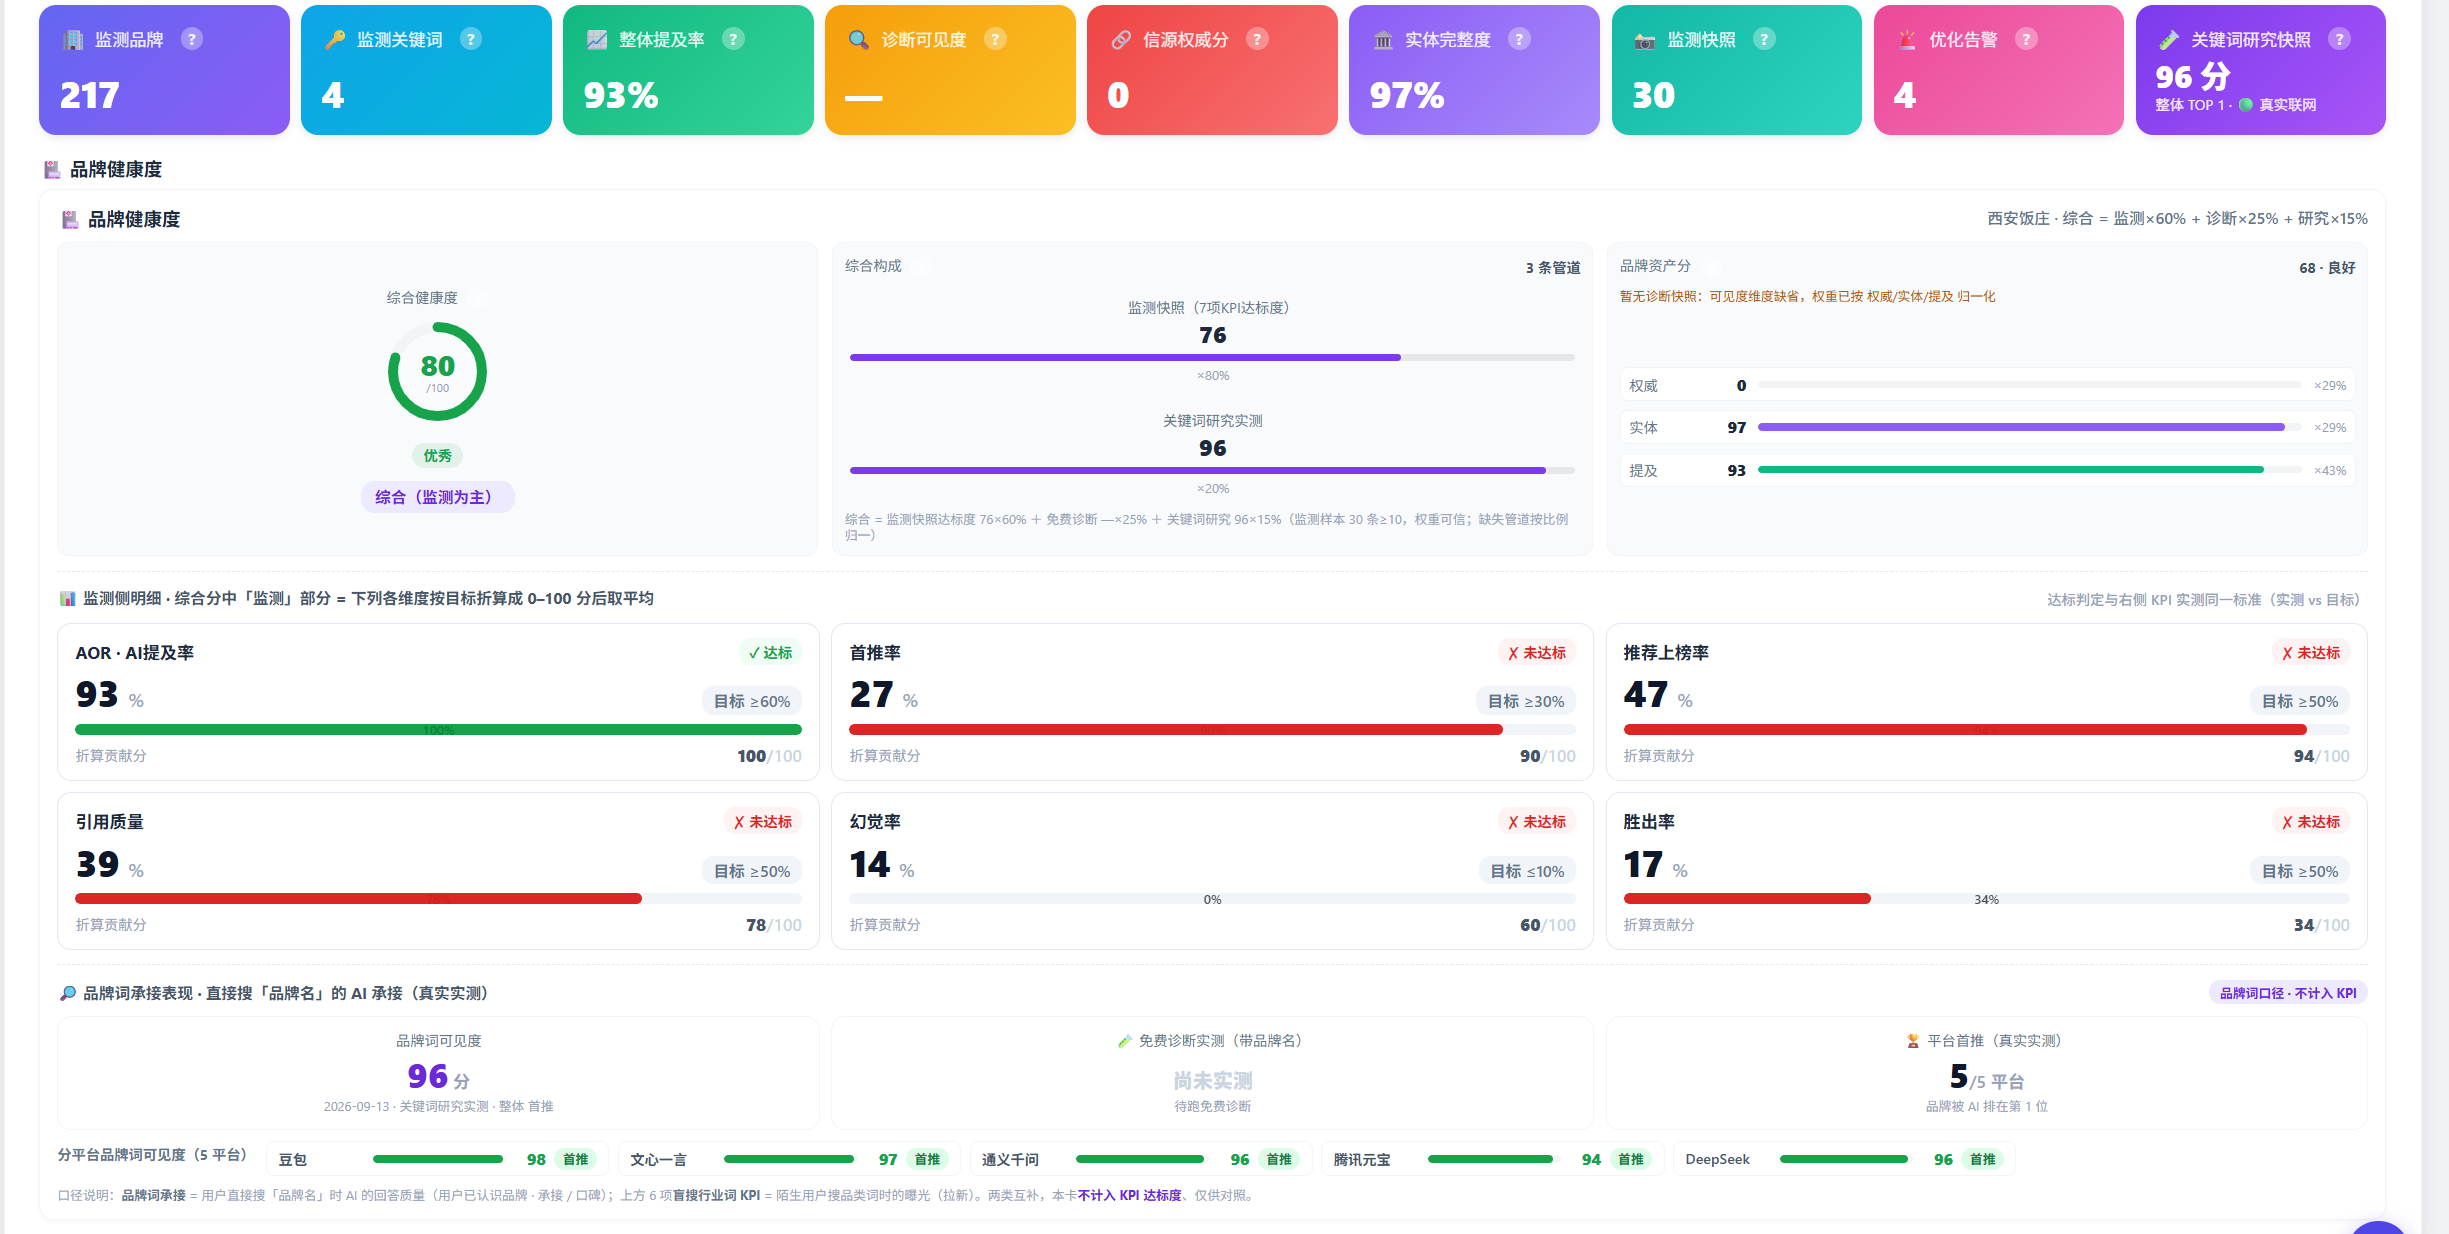Screen dimensions: 2449x1234
Task: Click the 综合健康度 80 circular gauge
Action: (x=438, y=371)
